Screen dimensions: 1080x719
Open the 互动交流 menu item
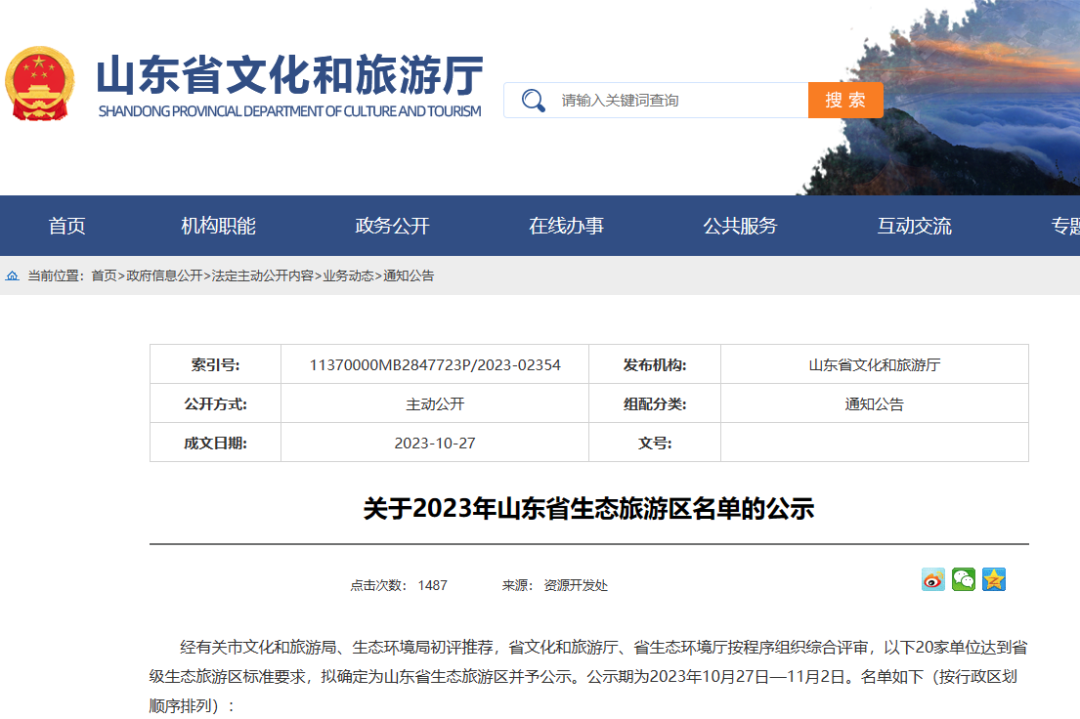click(x=914, y=226)
